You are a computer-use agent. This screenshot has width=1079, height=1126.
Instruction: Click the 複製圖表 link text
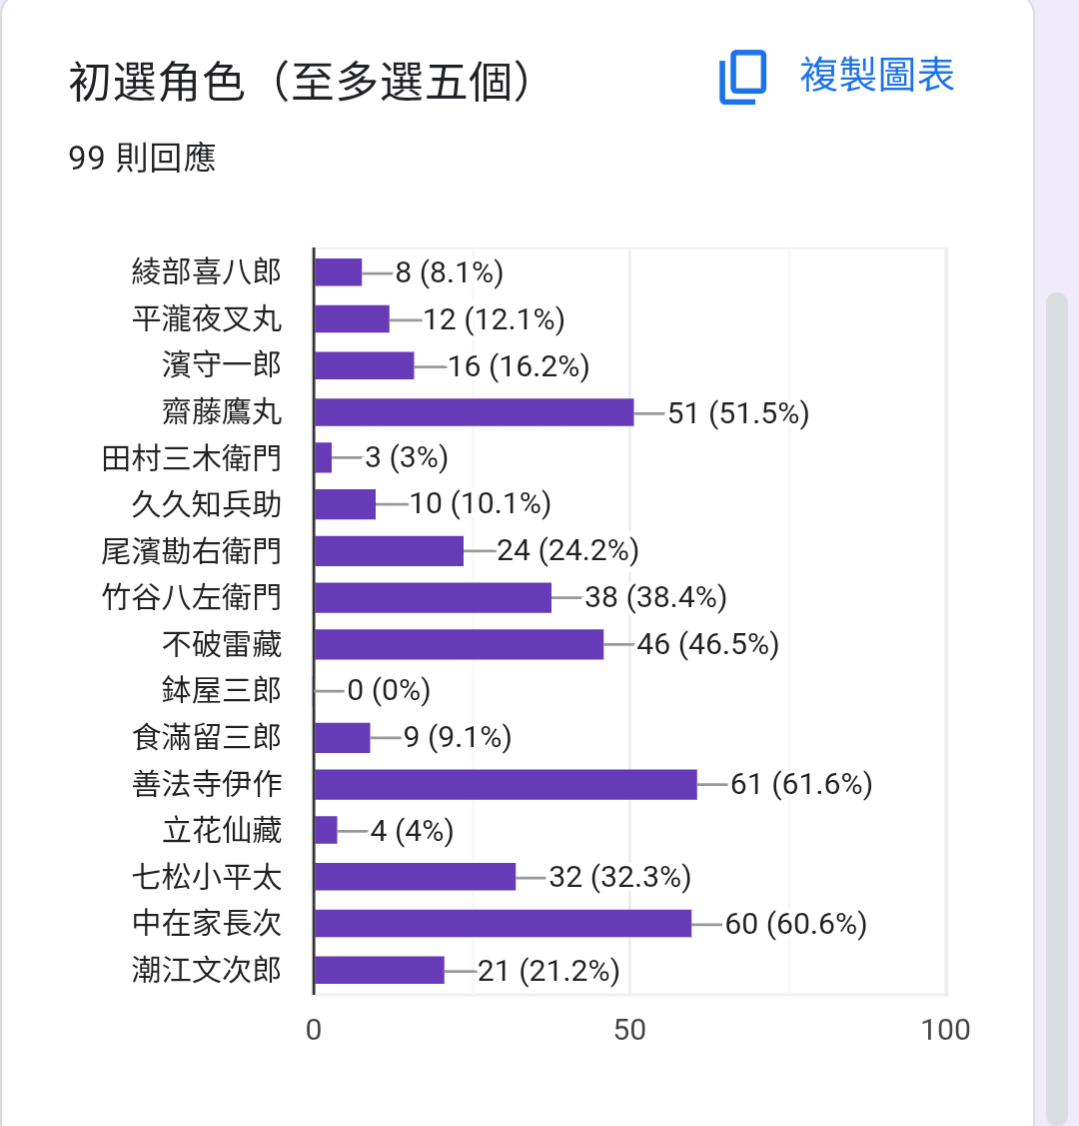[877, 75]
